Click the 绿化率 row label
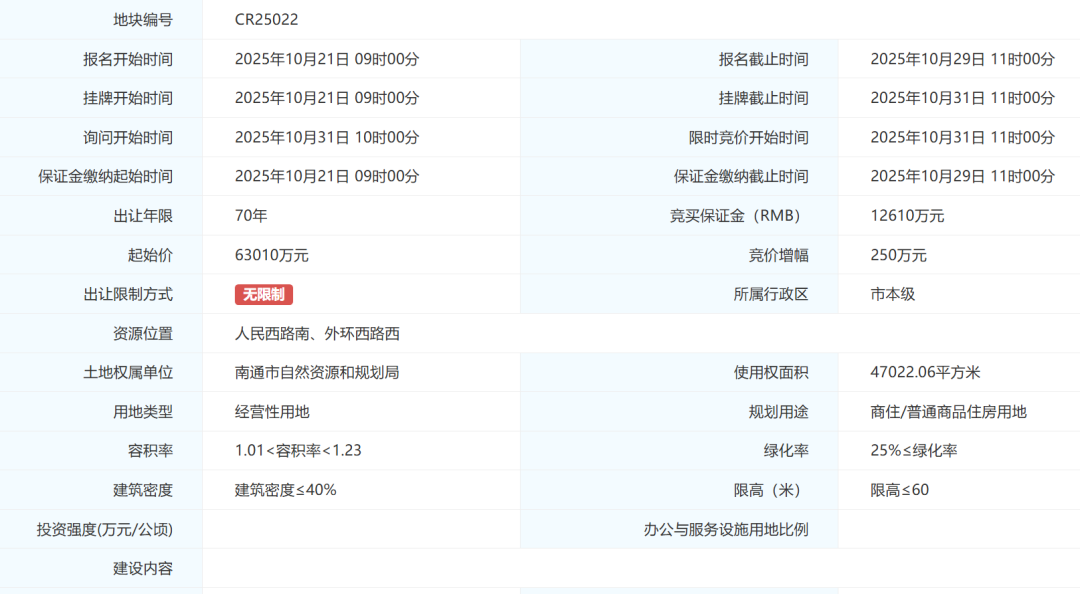This screenshot has height=594, width=1080. click(786, 451)
